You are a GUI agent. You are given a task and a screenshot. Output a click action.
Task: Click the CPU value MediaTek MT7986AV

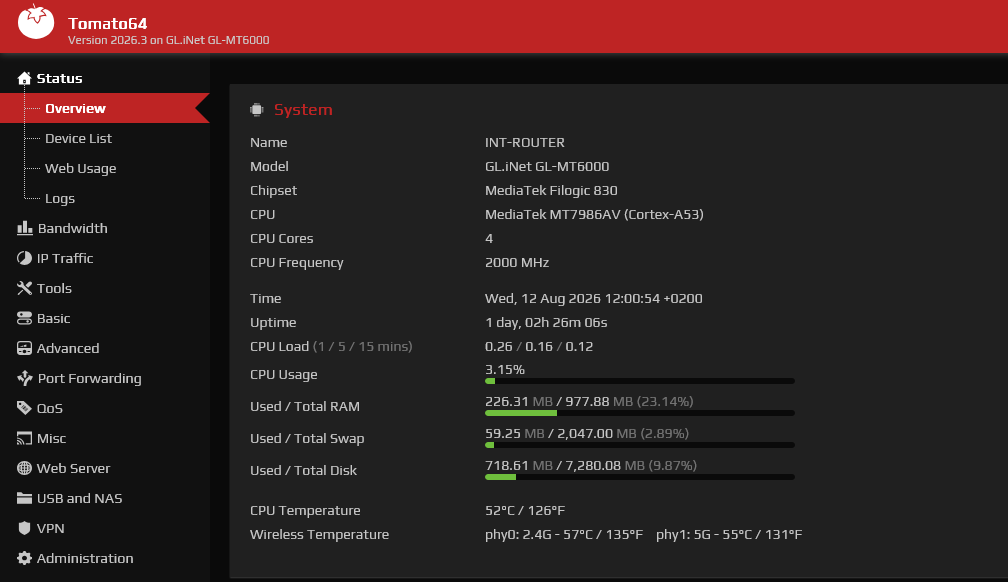click(594, 214)
